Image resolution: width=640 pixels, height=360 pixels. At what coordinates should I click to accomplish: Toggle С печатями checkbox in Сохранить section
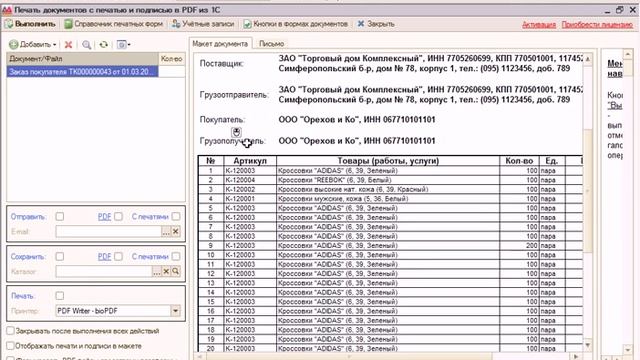pos(176,256)
